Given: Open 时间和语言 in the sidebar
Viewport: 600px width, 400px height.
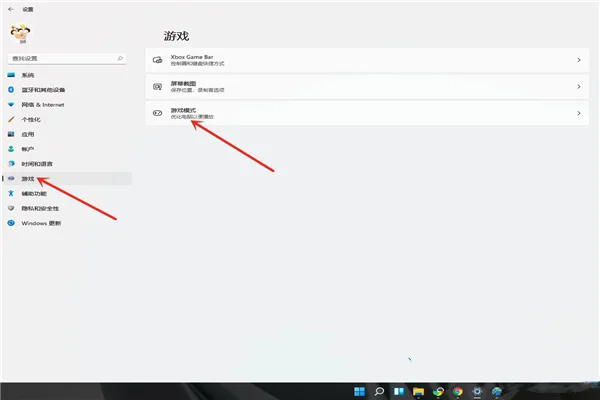Looking at the screenshot, I should pos(37,164).
